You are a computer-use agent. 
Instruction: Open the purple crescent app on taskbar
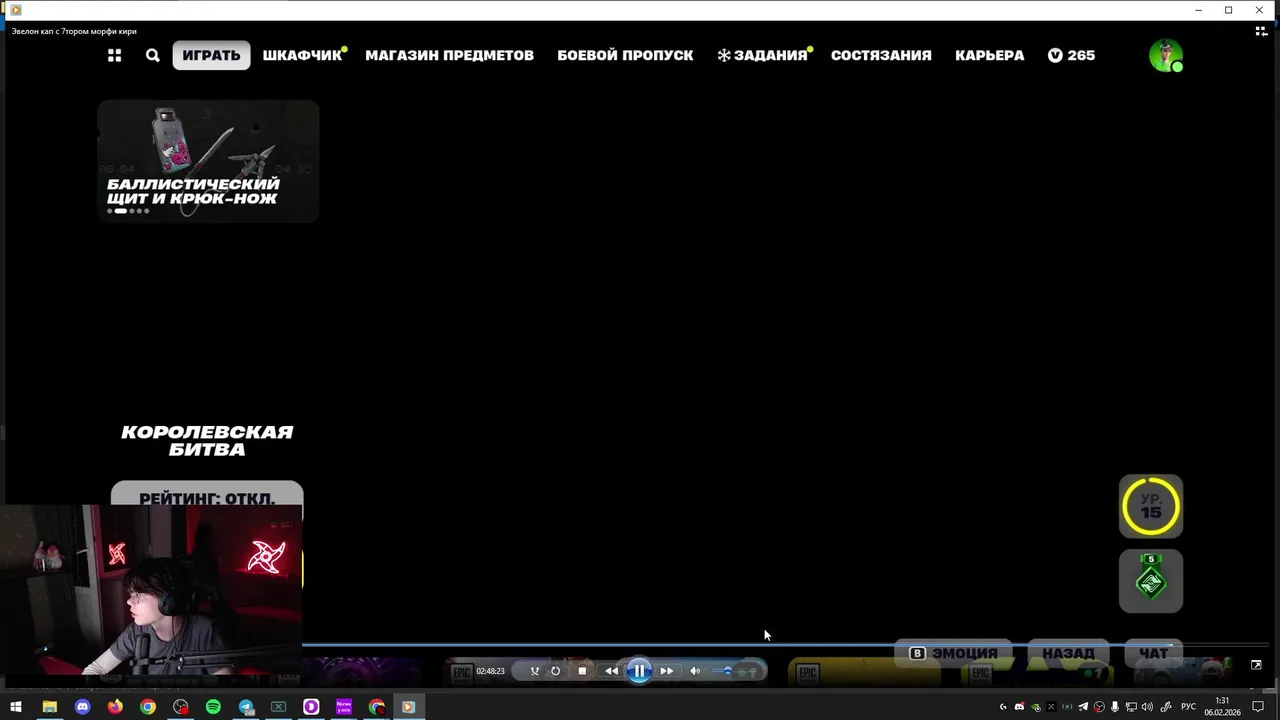pos(311,707)
